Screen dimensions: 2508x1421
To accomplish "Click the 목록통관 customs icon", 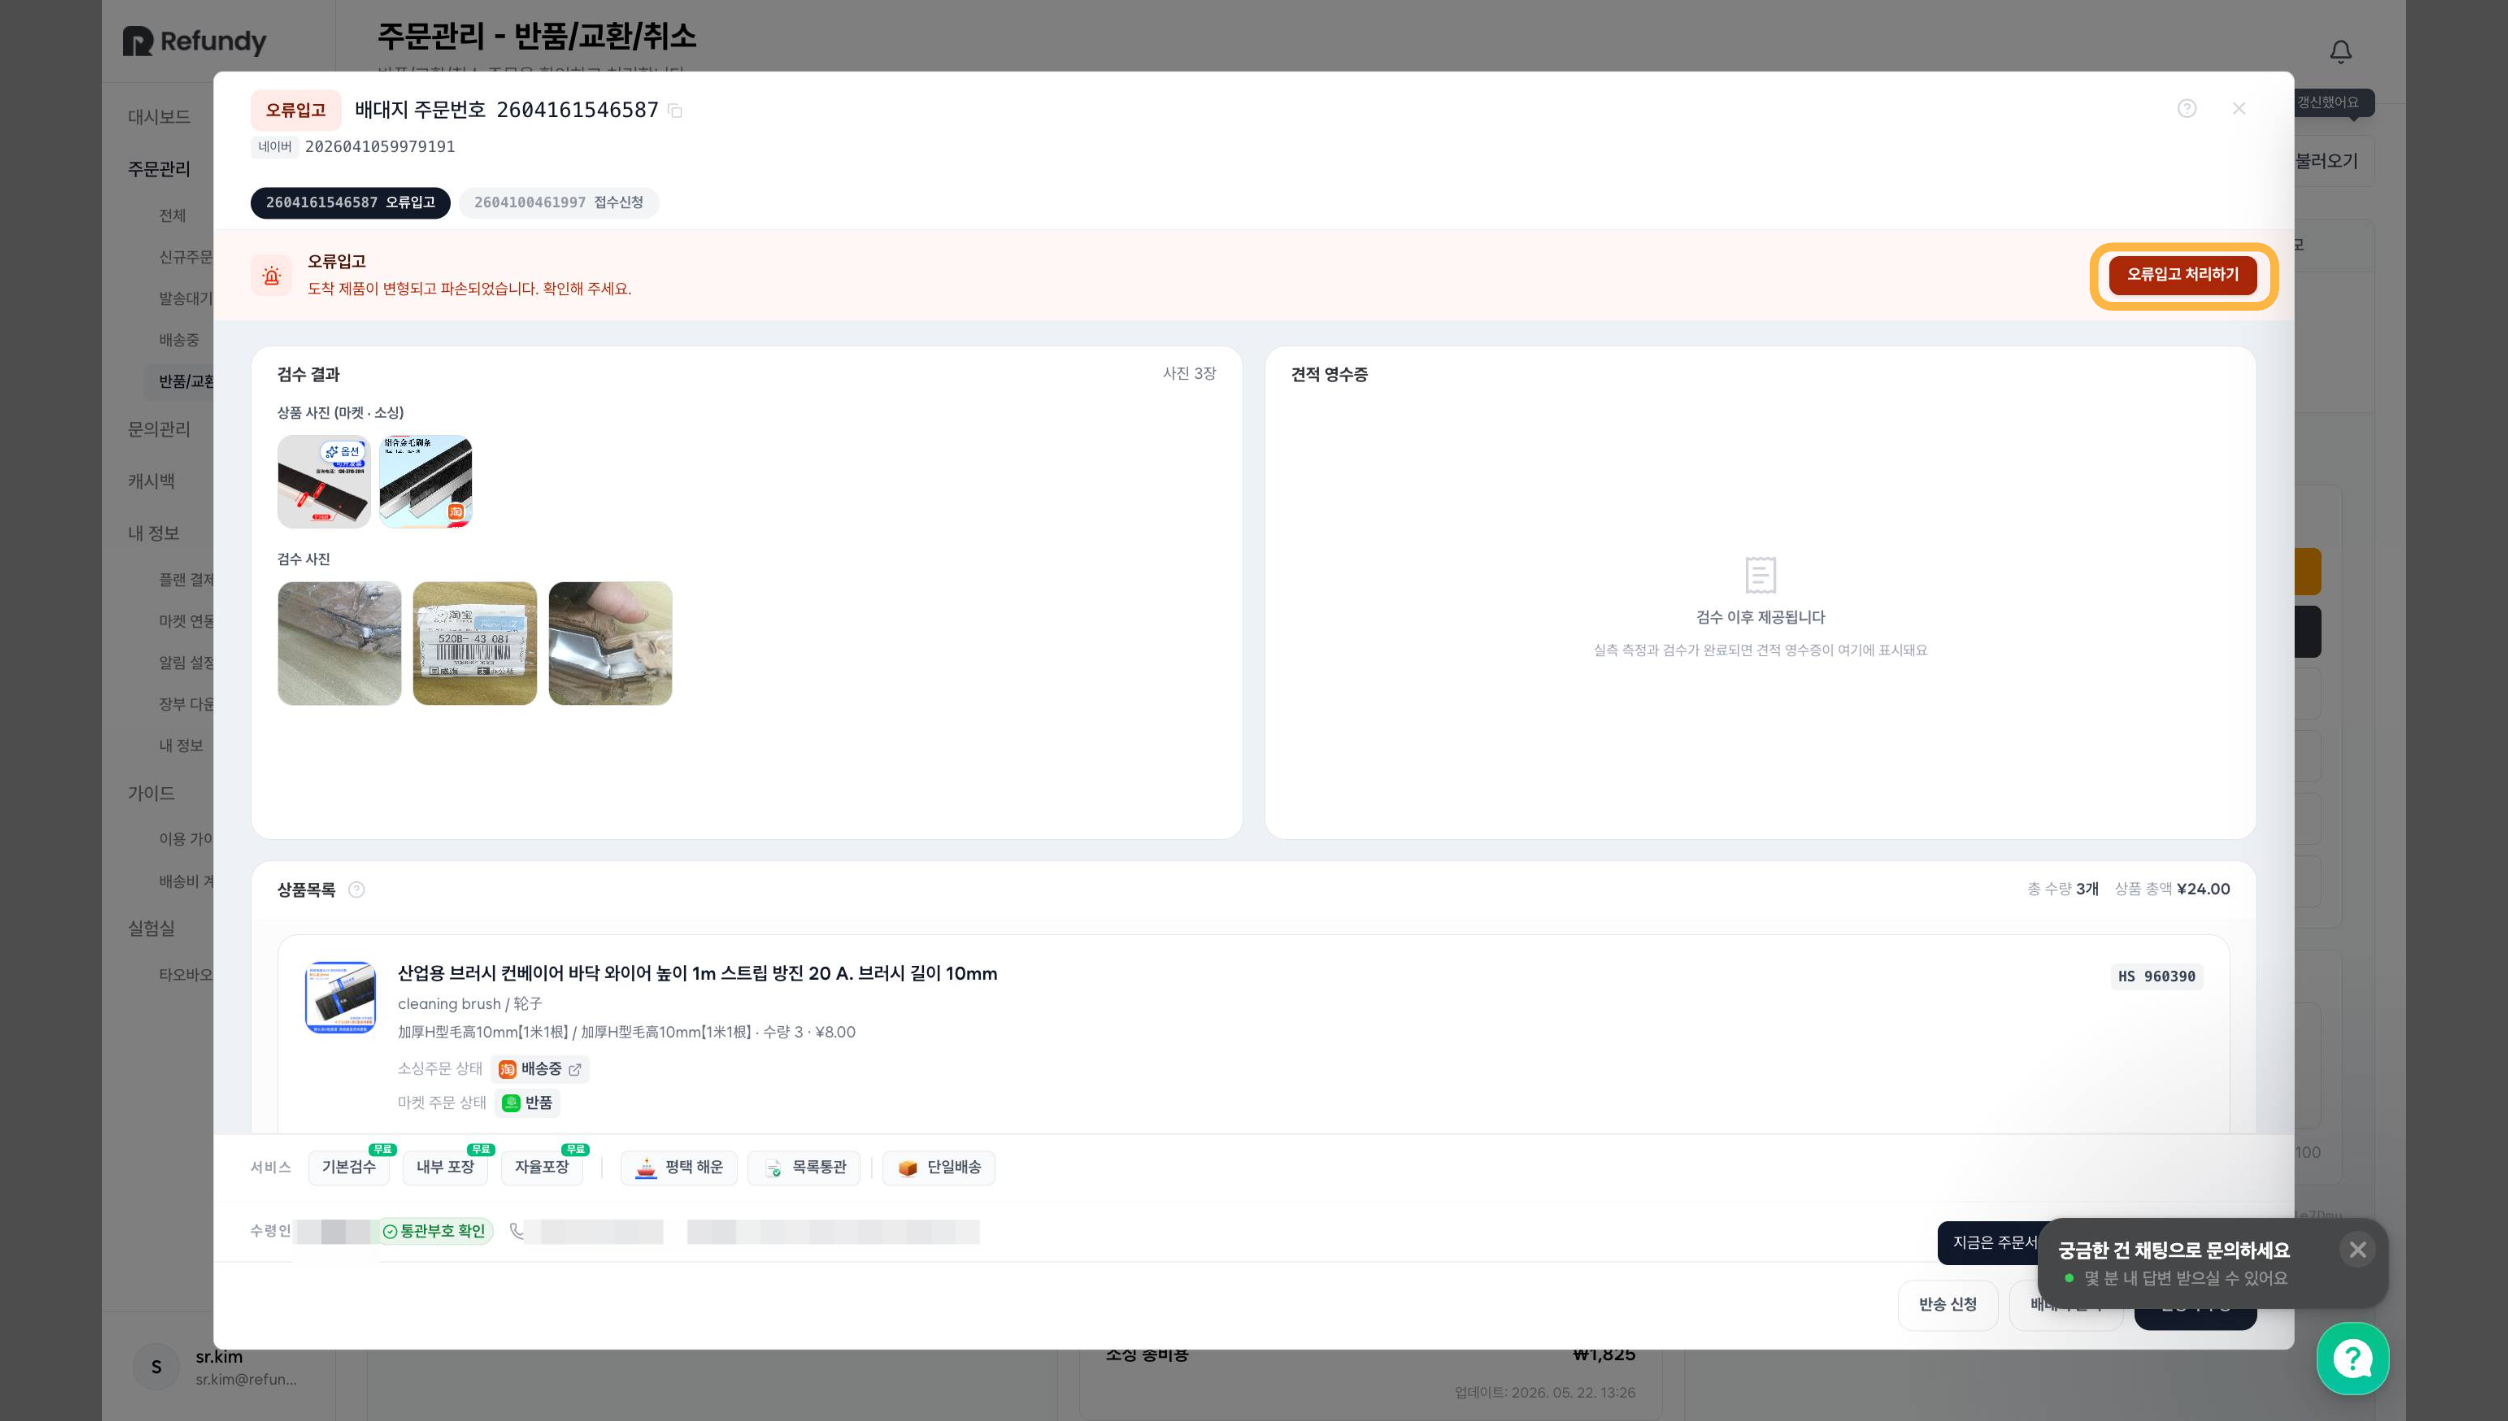I will click(x=773, y=1168).
